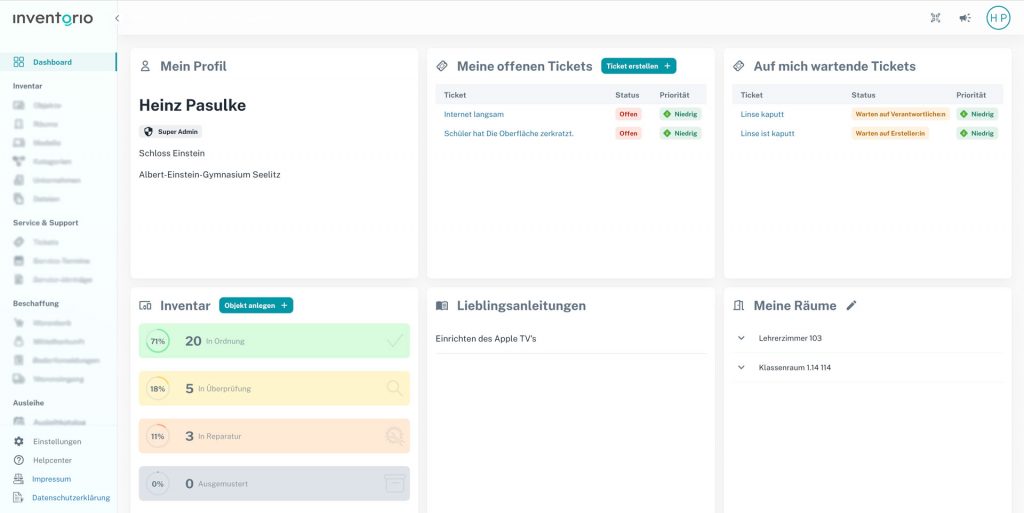Image resolution: width=1024 pixels, height=513 pixels.
Task: Click Priorität header in Meine offenen Tickets
Action: pyautogui.click(x=674, y=95)
